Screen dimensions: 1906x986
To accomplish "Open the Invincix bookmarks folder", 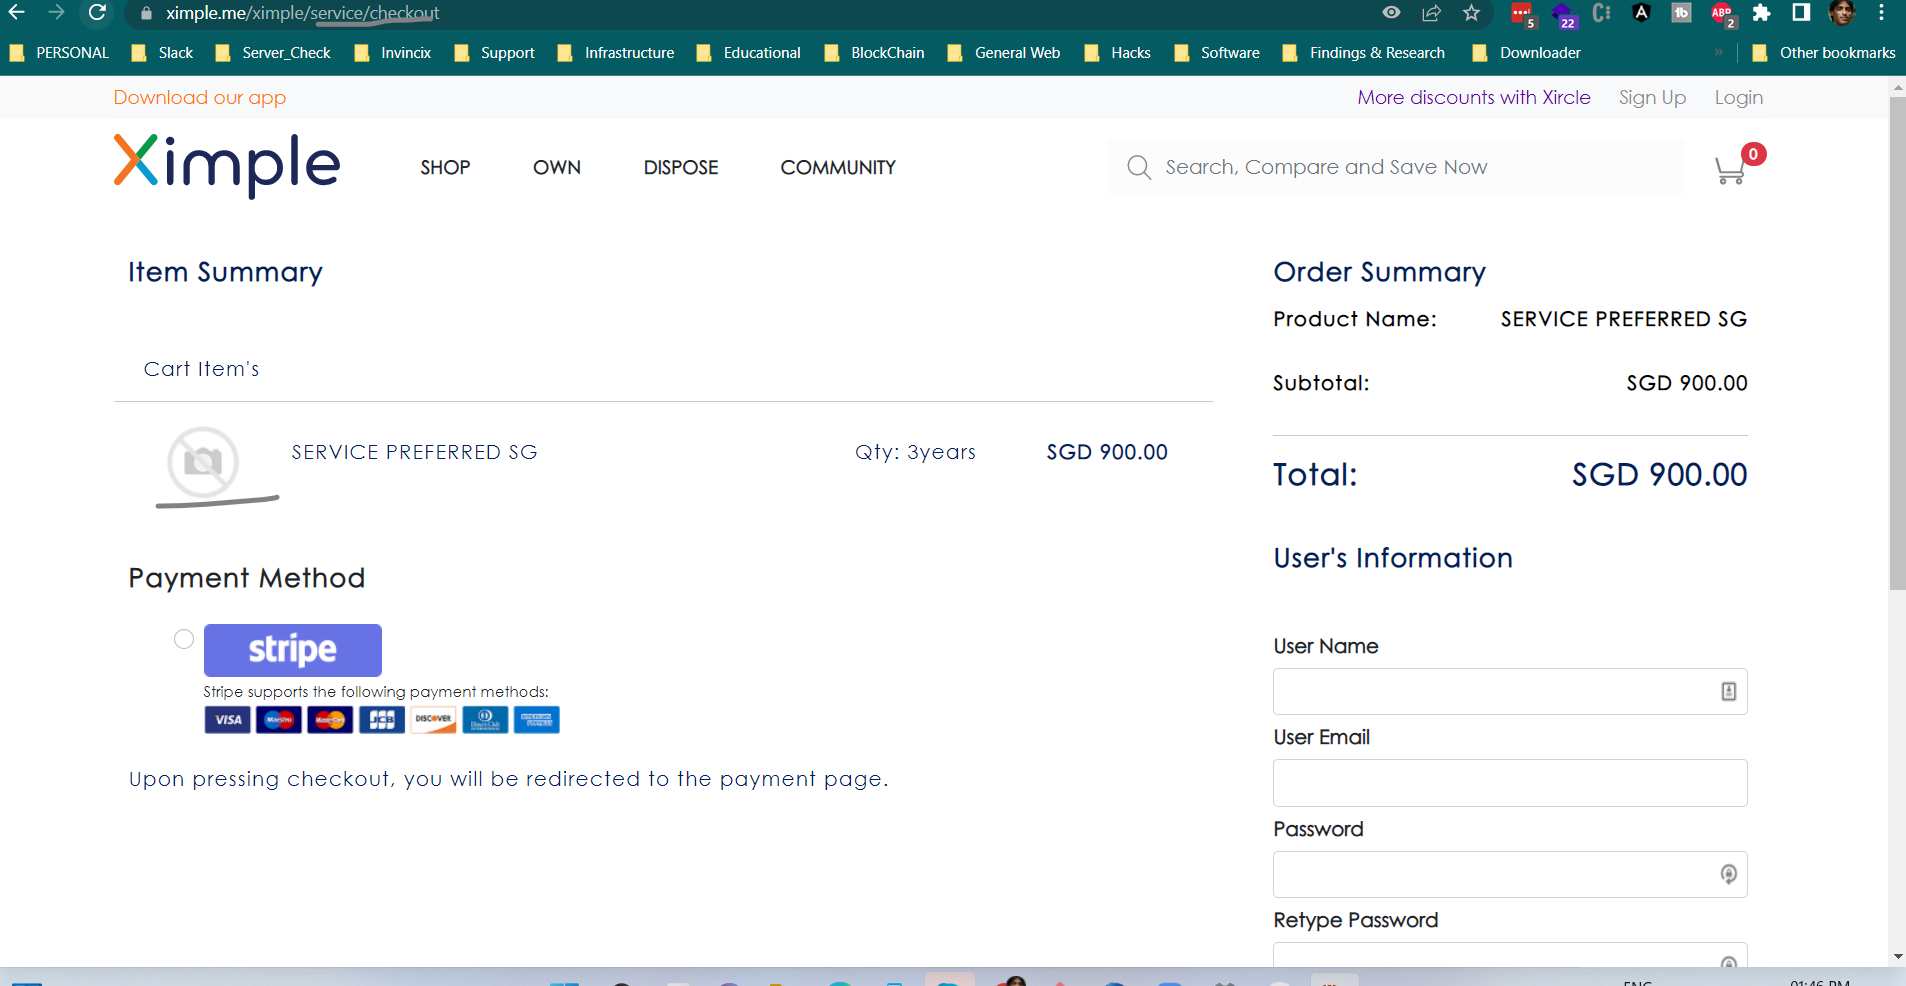I will pos(393,53).
